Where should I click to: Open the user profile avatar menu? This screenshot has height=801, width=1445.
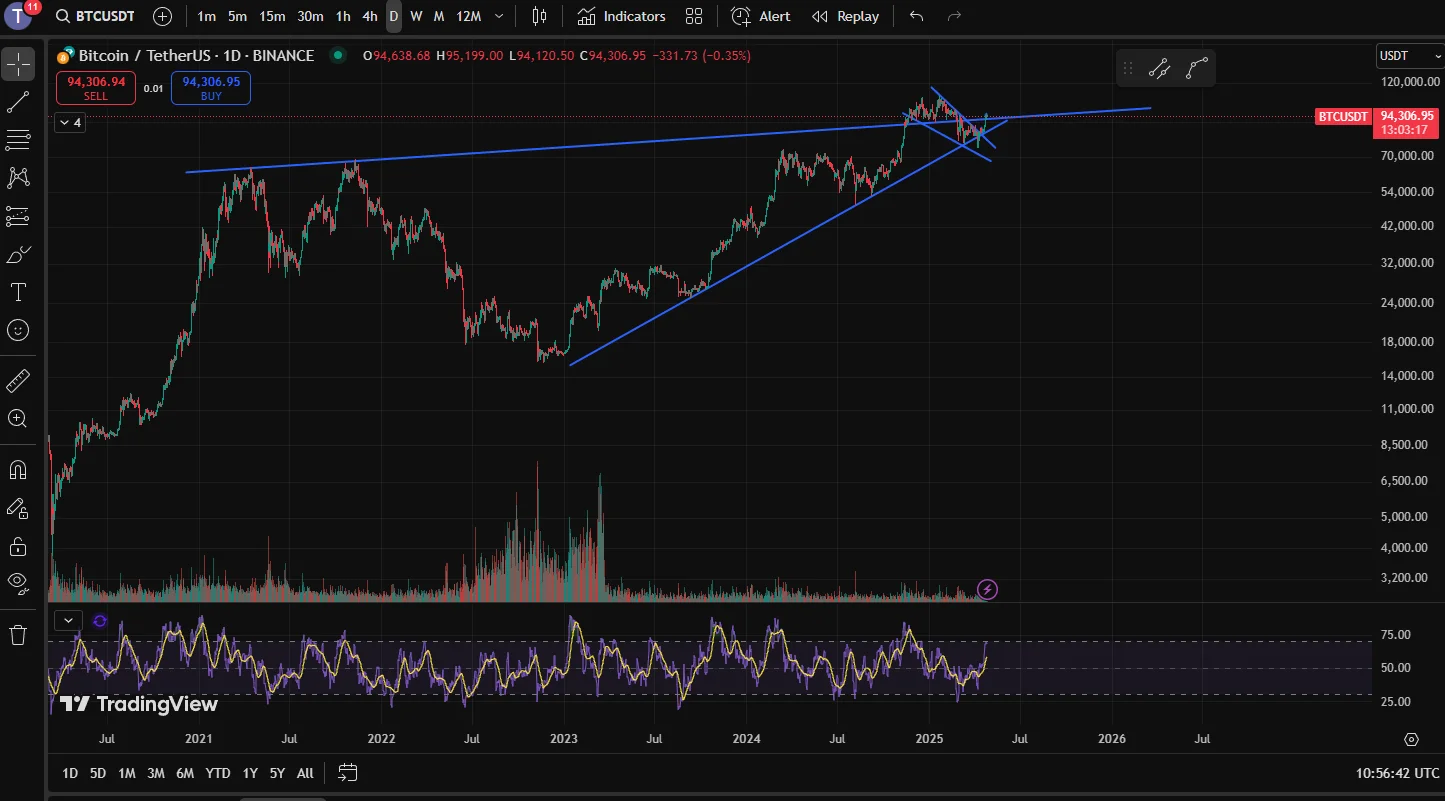point(20,16)
